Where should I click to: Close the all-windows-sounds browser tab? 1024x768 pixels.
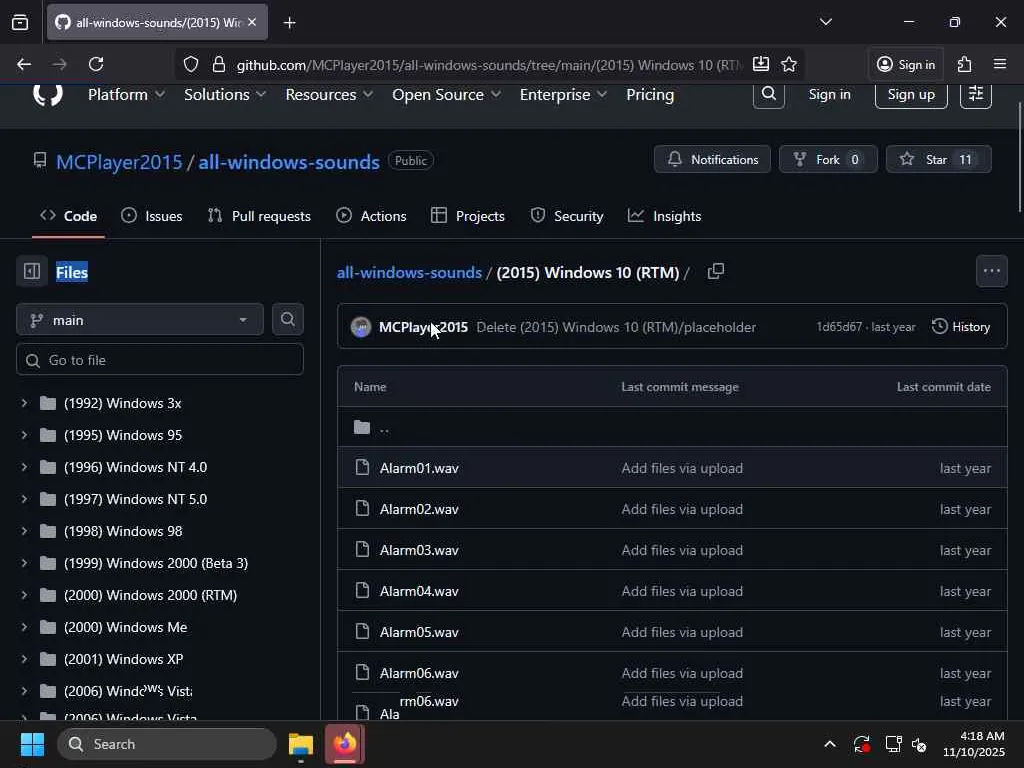click(x=252, y=22)
